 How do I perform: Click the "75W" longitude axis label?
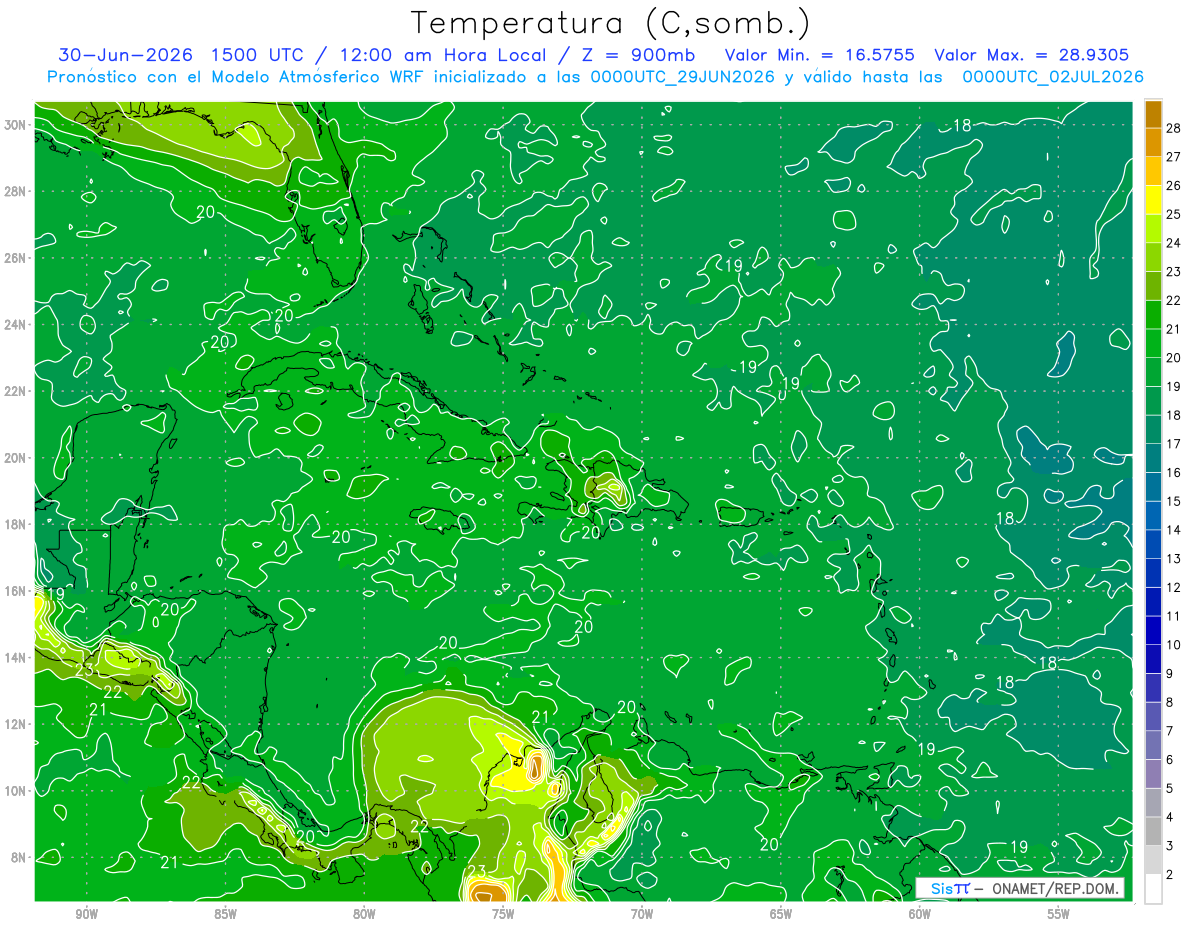(503, 914)
